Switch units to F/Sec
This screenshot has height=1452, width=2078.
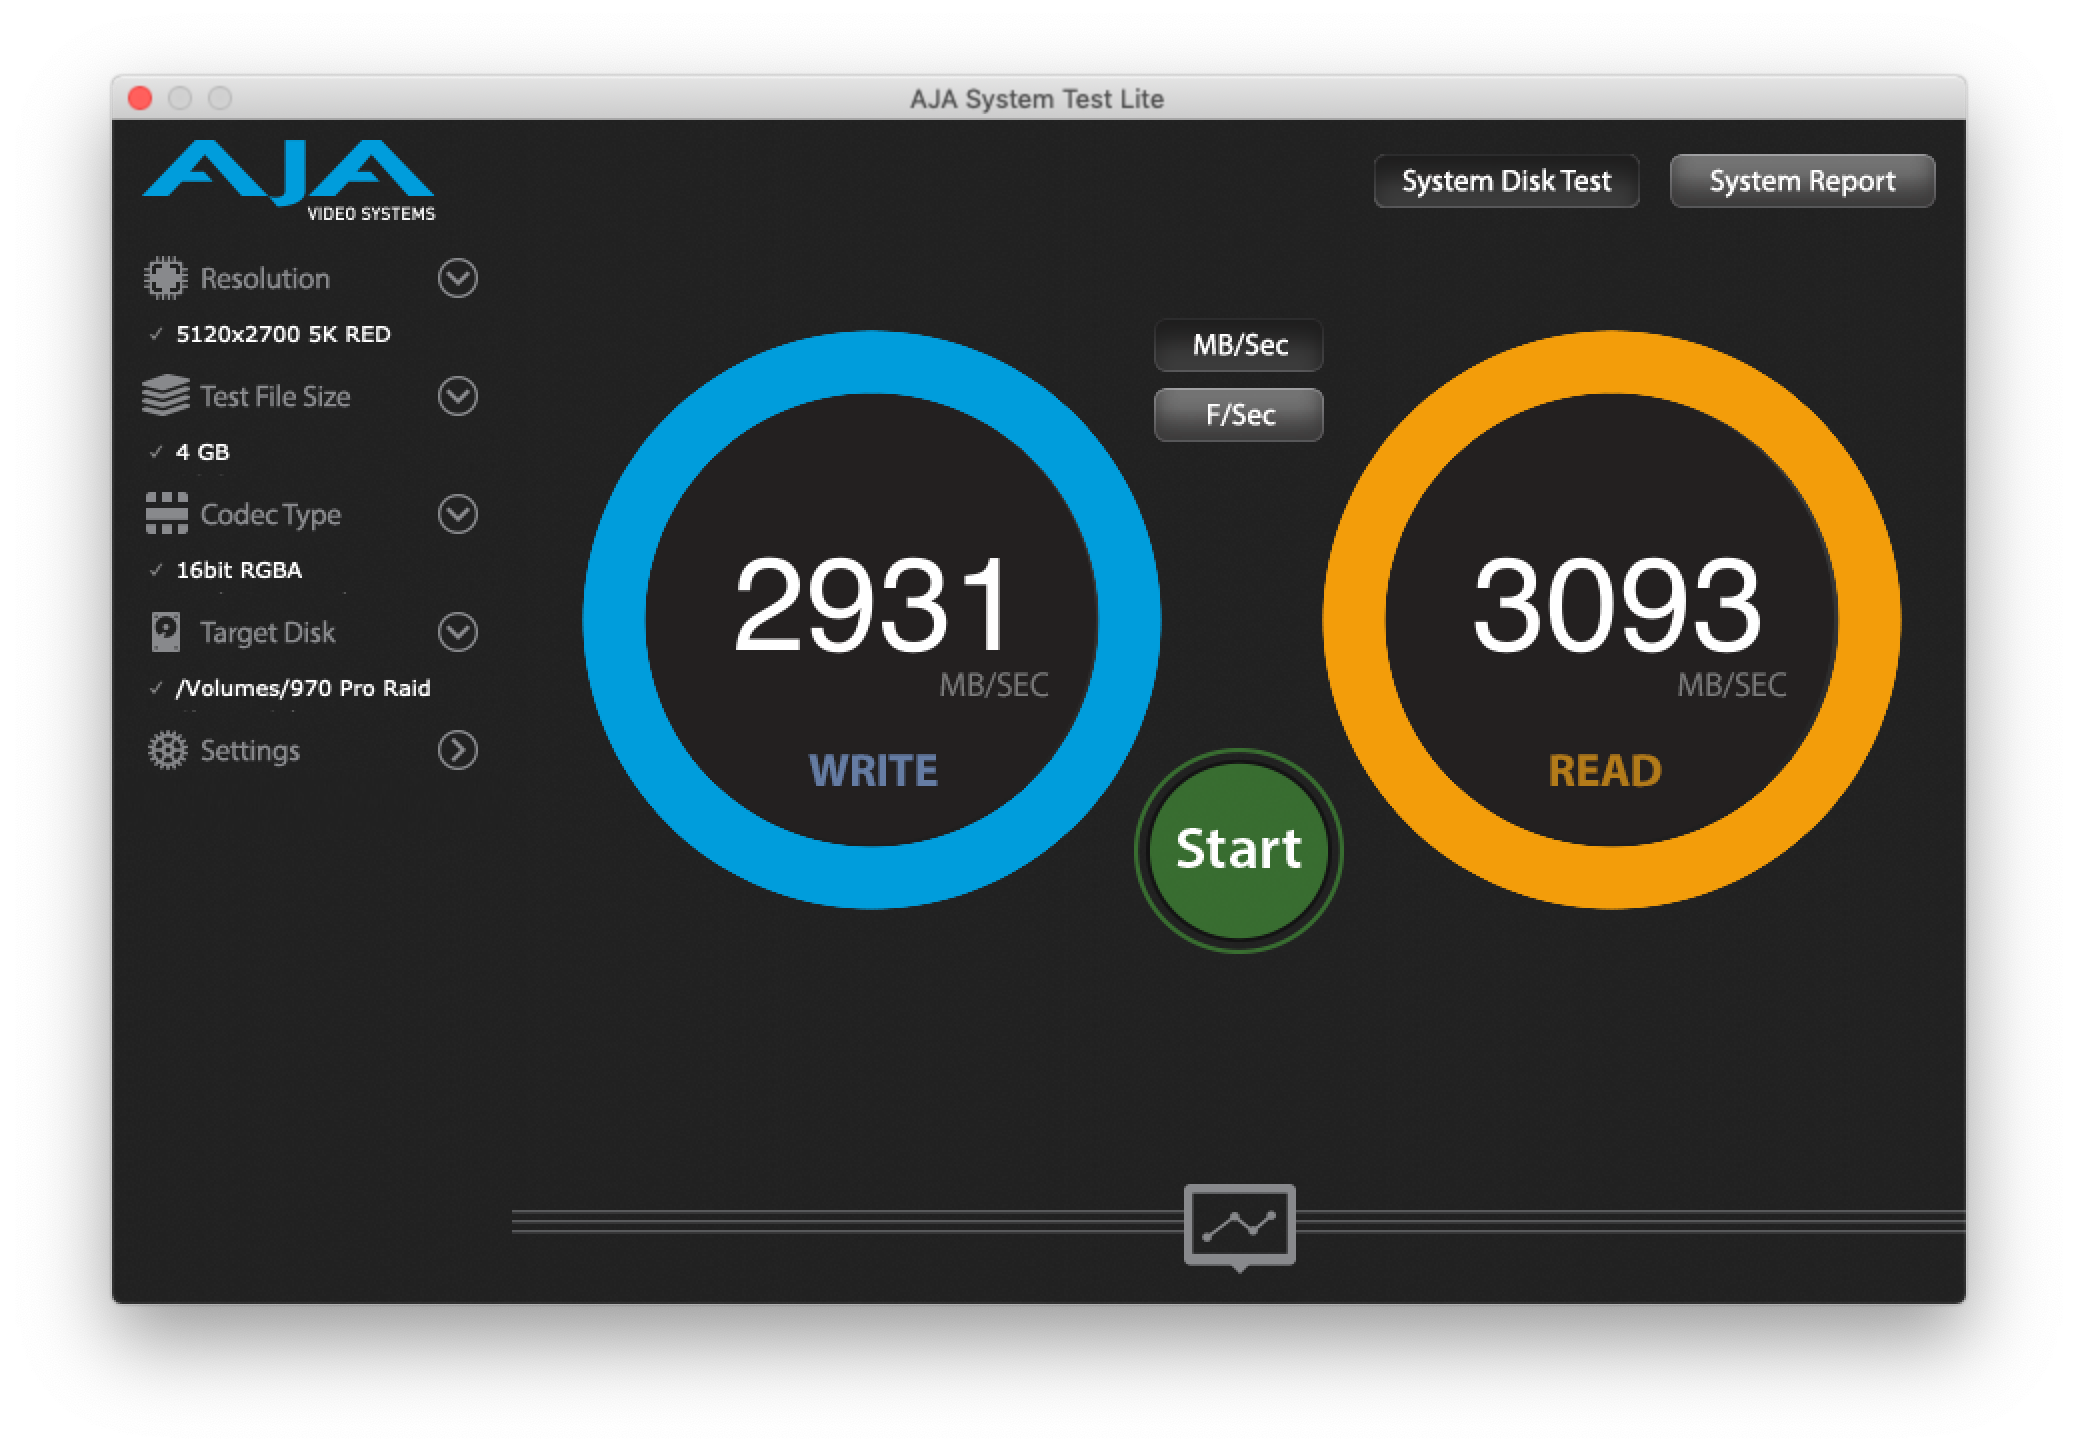tap(1239, 415)
